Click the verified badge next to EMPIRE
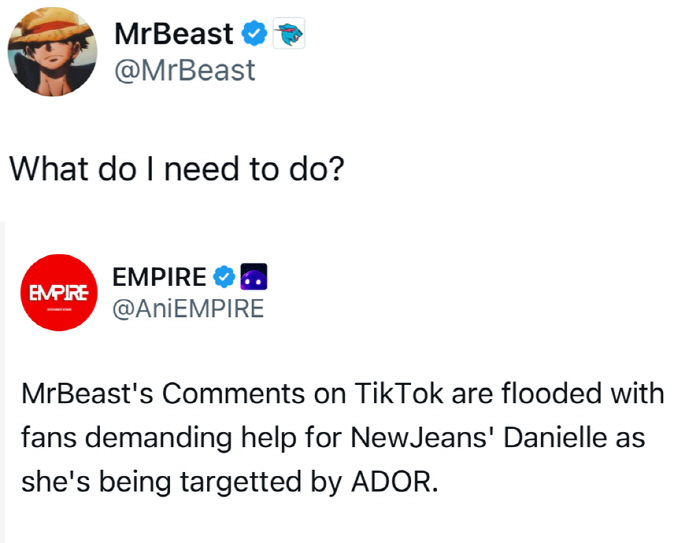Screen dimensions: 700x543 (x=226, y=276)
